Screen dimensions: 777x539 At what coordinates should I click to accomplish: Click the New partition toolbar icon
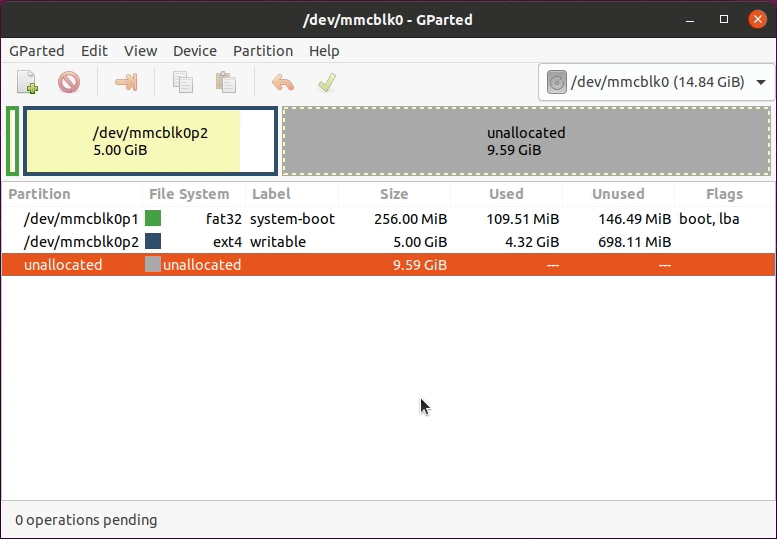(27, 82)
